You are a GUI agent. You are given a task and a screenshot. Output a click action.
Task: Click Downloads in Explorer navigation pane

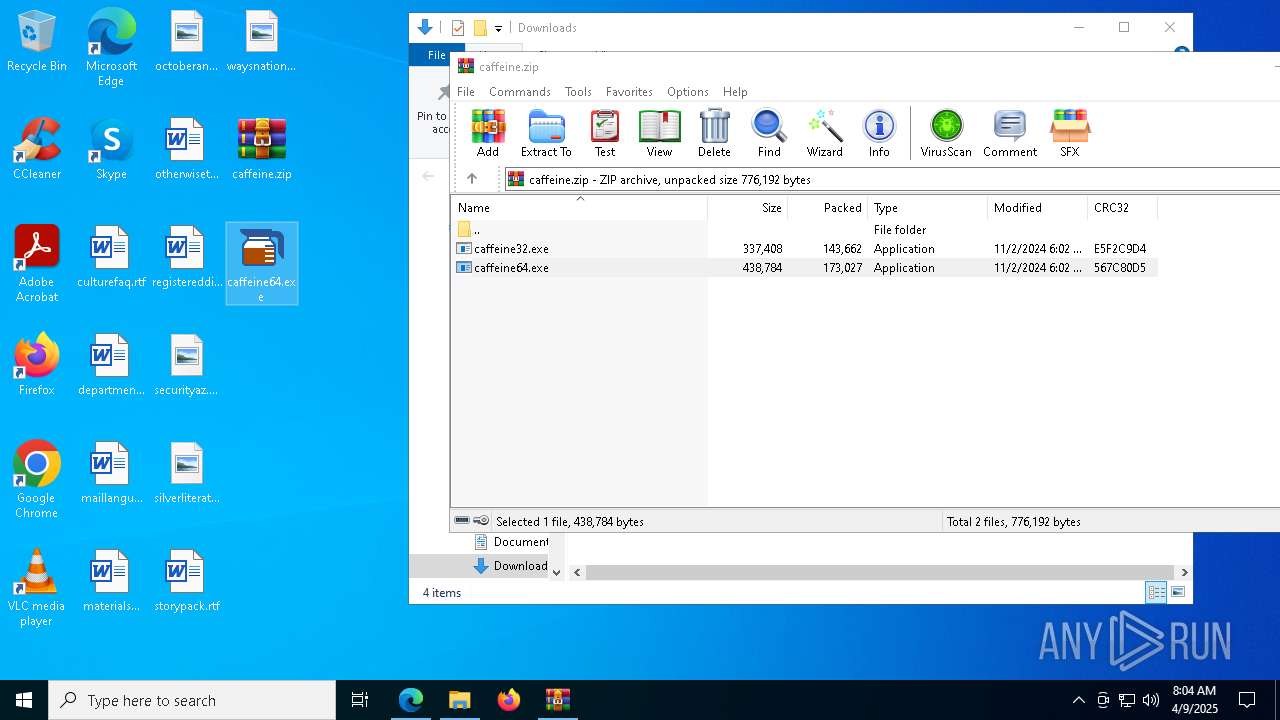[511, 565]
